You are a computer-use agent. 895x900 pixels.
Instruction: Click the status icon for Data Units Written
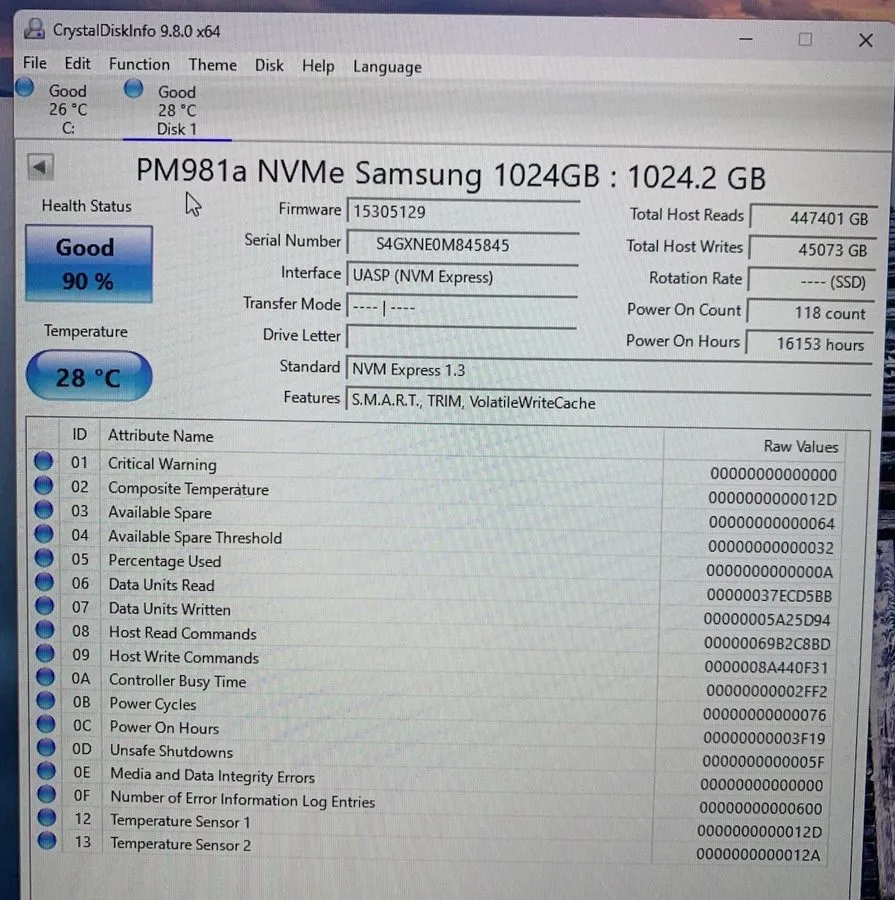(x=45, y=606)
